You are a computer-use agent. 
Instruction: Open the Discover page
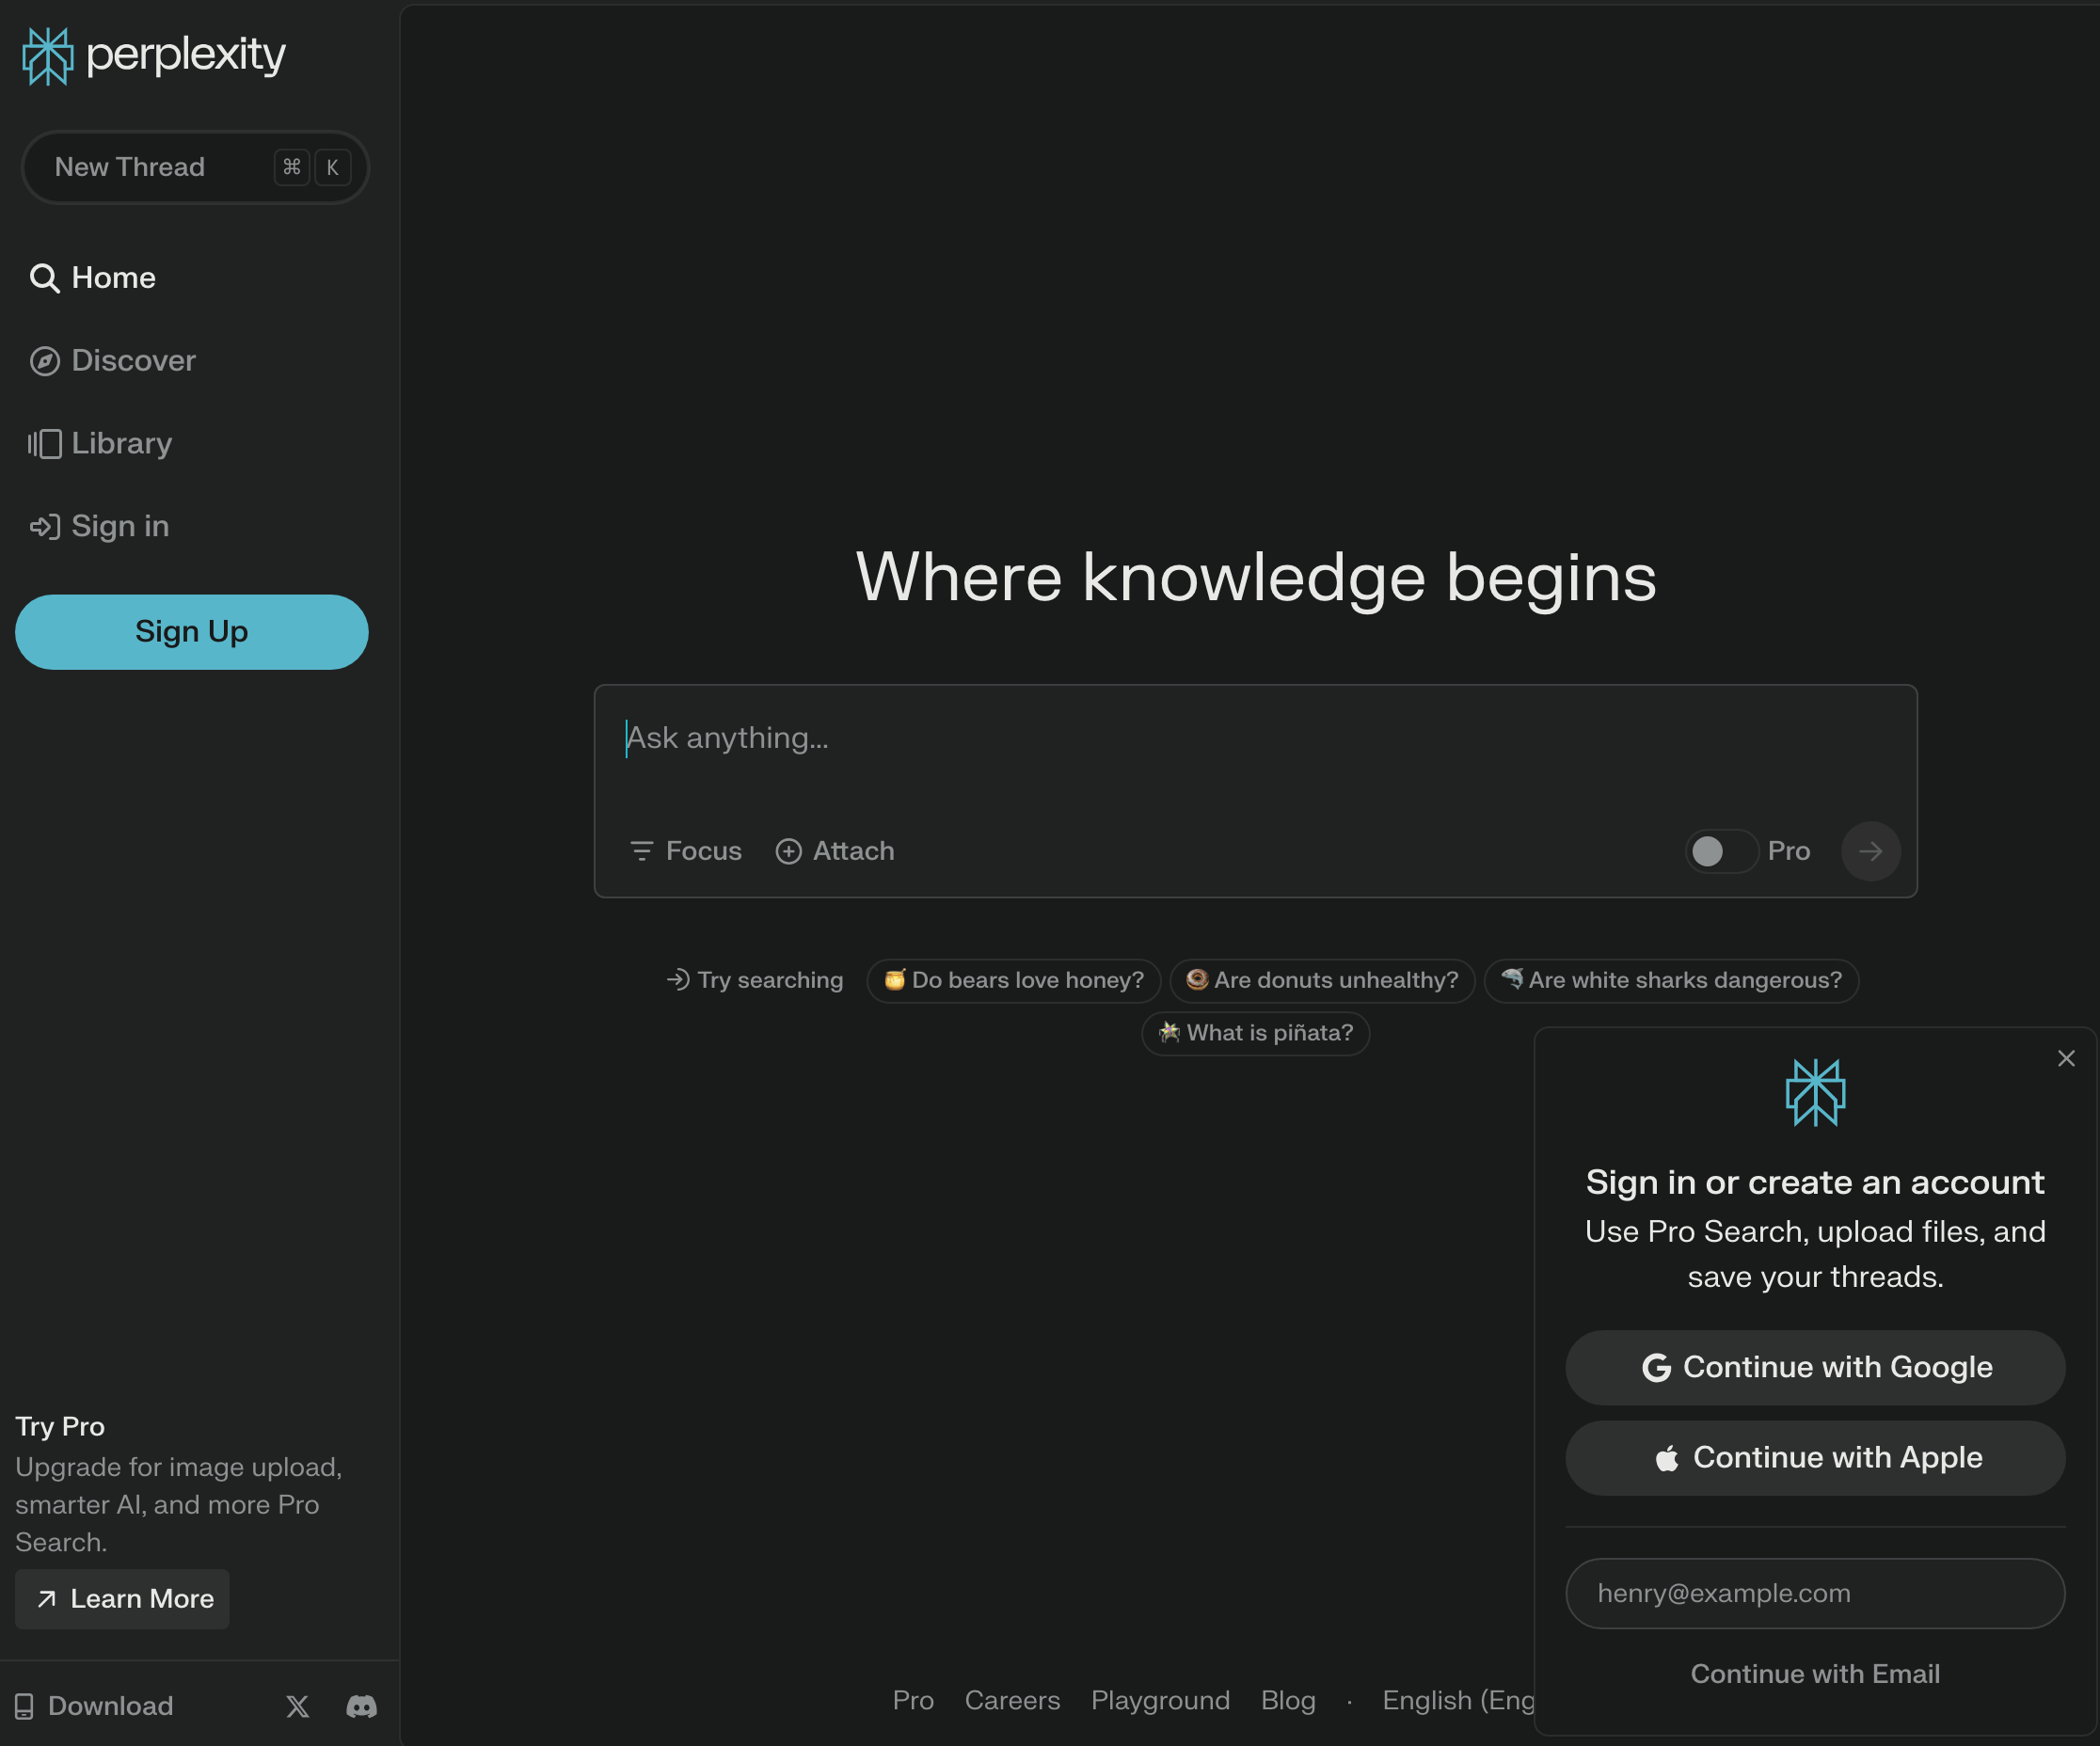[x=113, y=361]
